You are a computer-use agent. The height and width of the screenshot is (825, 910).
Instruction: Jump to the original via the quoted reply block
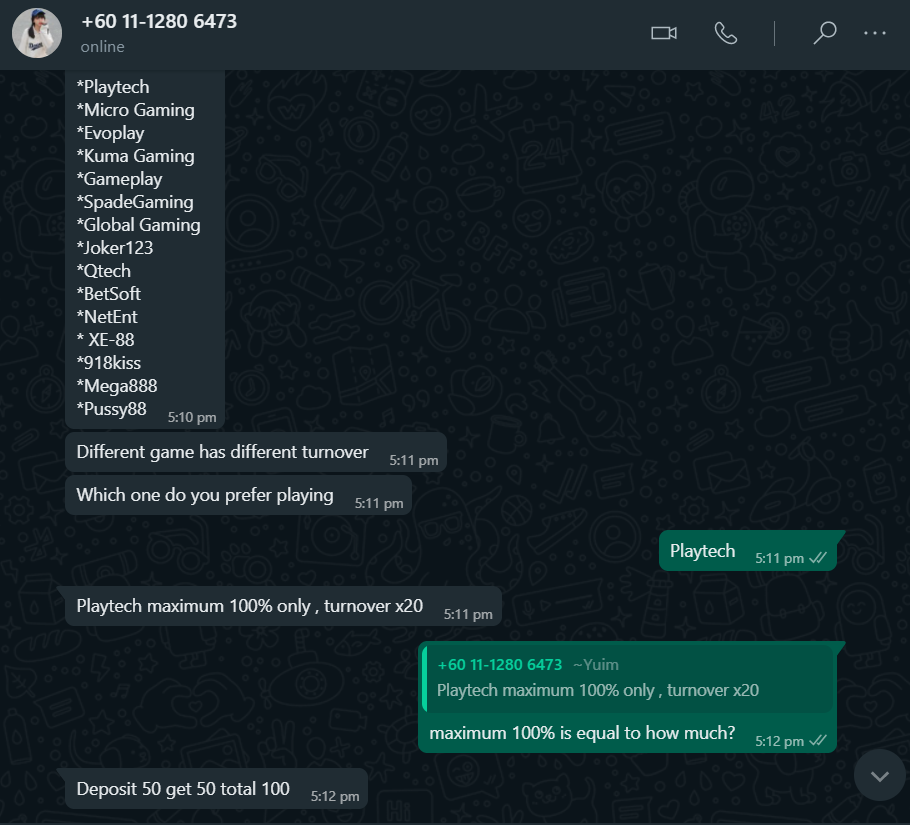tap(630, 678)
